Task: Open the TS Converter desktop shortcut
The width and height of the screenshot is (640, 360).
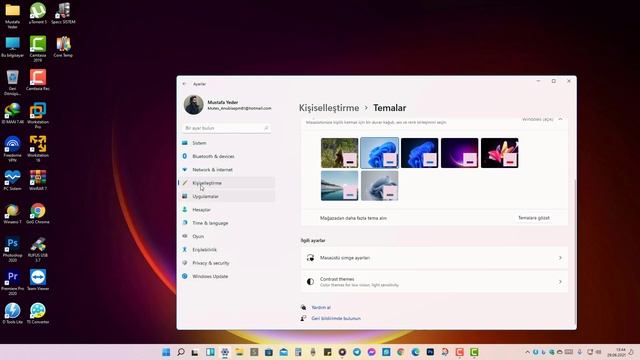Action: [38, 313]
